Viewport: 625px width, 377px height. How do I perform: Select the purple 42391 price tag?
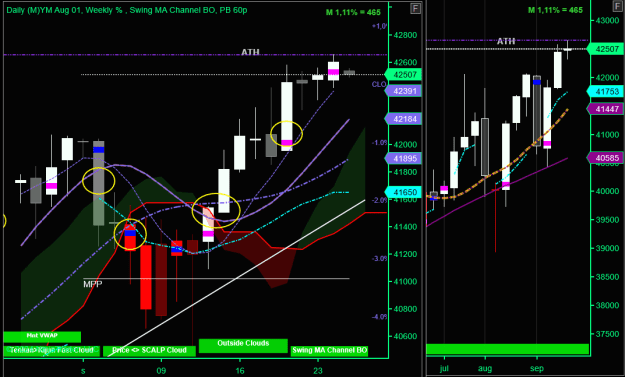point(403,91)
